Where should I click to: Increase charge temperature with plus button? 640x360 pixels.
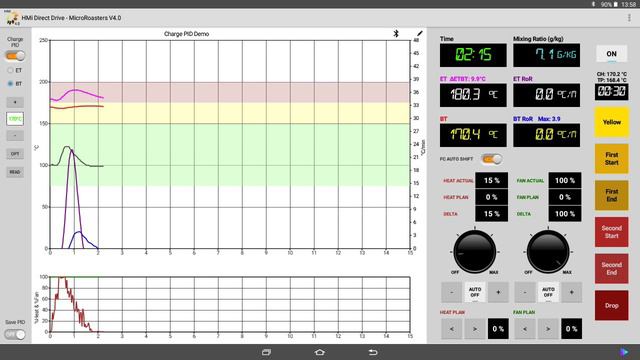pyautogui.click(x=15, y=102)
